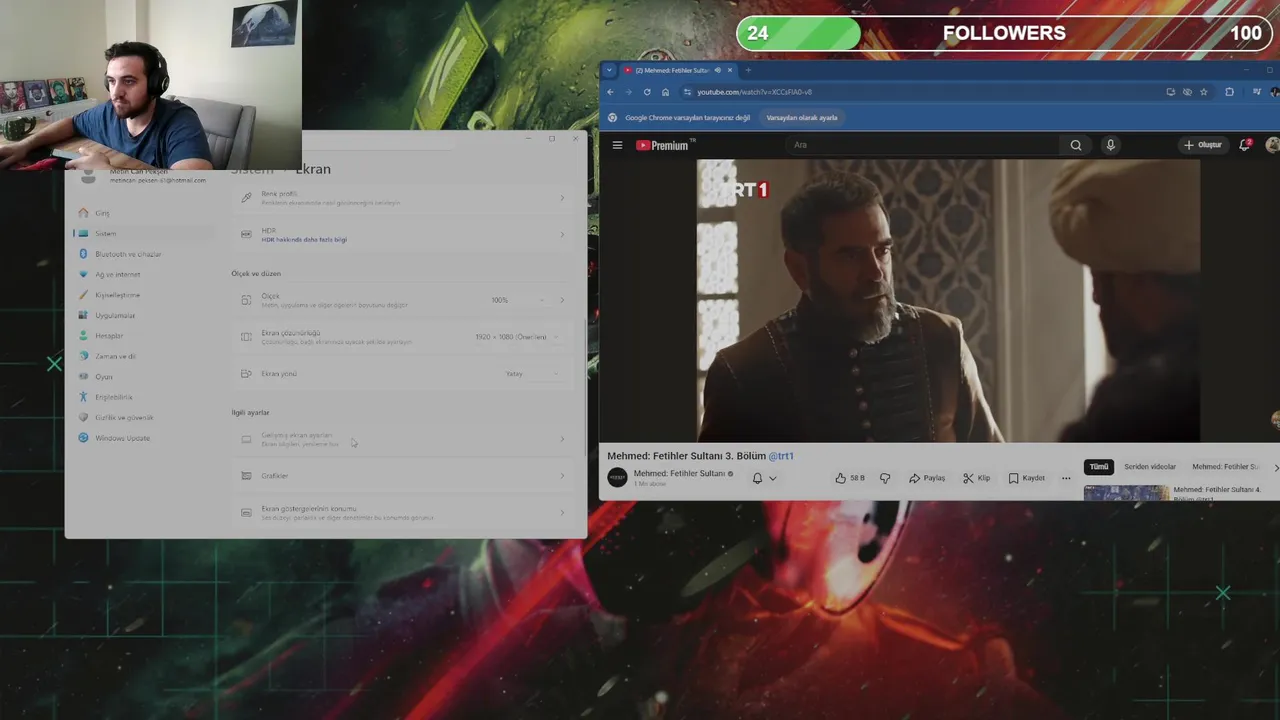Bookmark this page with the star icon
The image size is (1280, 720).
point(1204,92)
